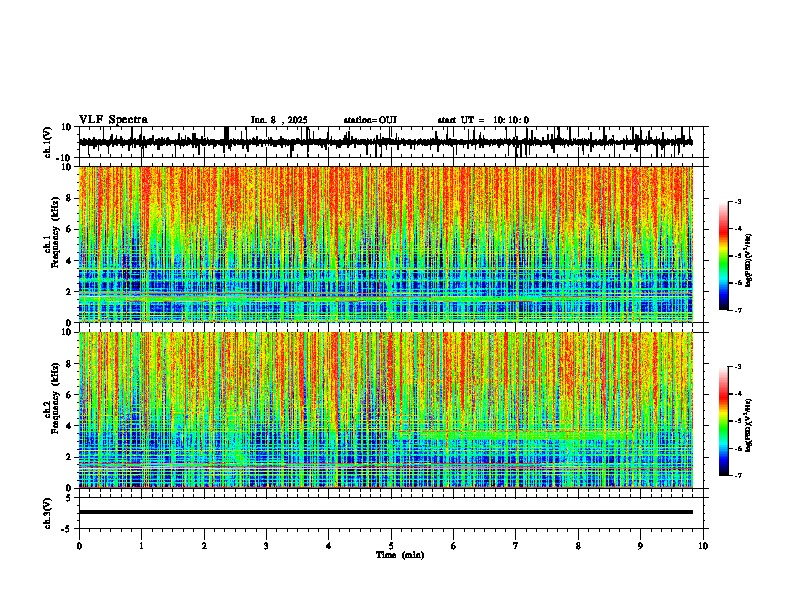Click the -7 value on ch.2 color bar
This screenshot has height=612, width=792.
coord(737,475)
